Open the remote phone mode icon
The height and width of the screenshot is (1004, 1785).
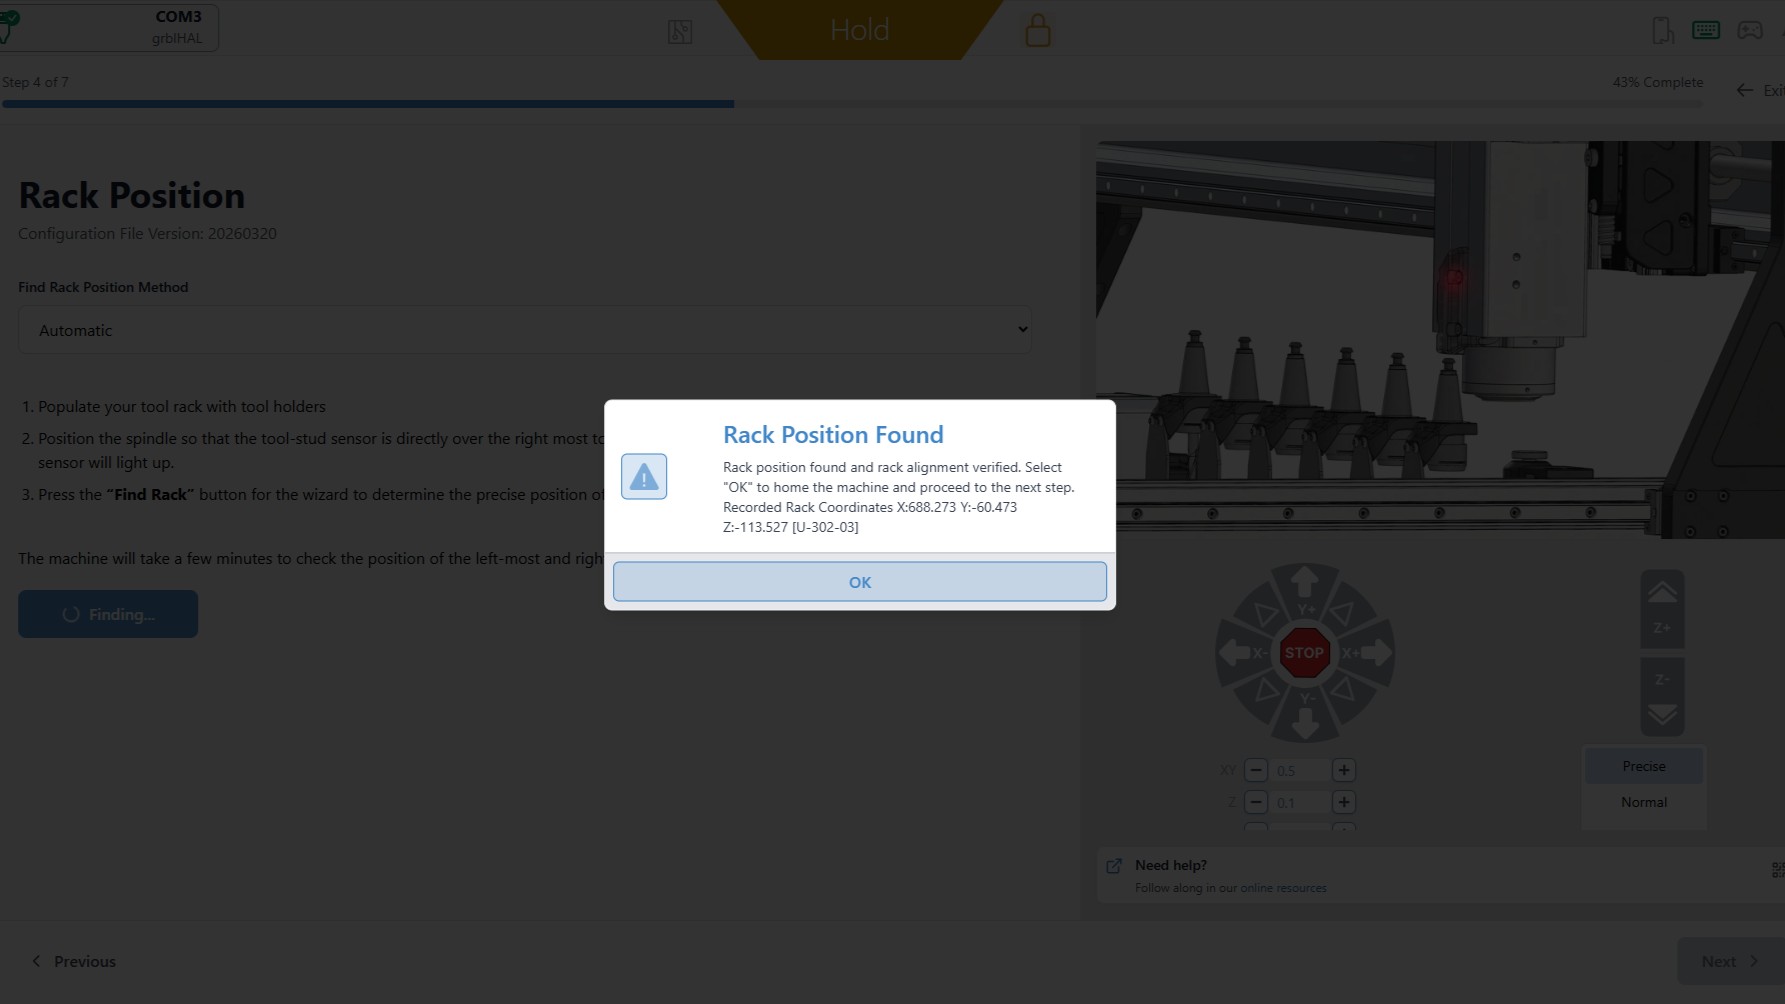[x=1662, y=30]
